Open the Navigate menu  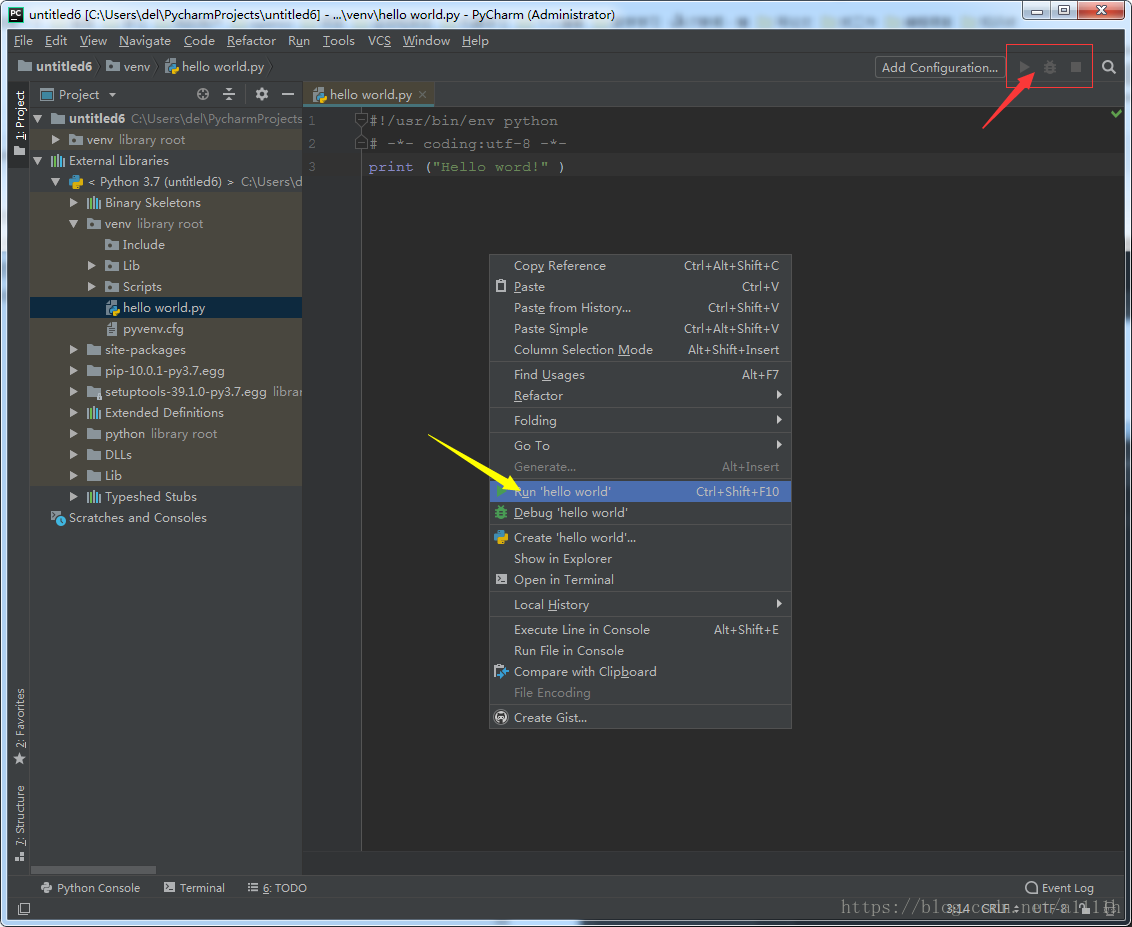tap(145, 40)
